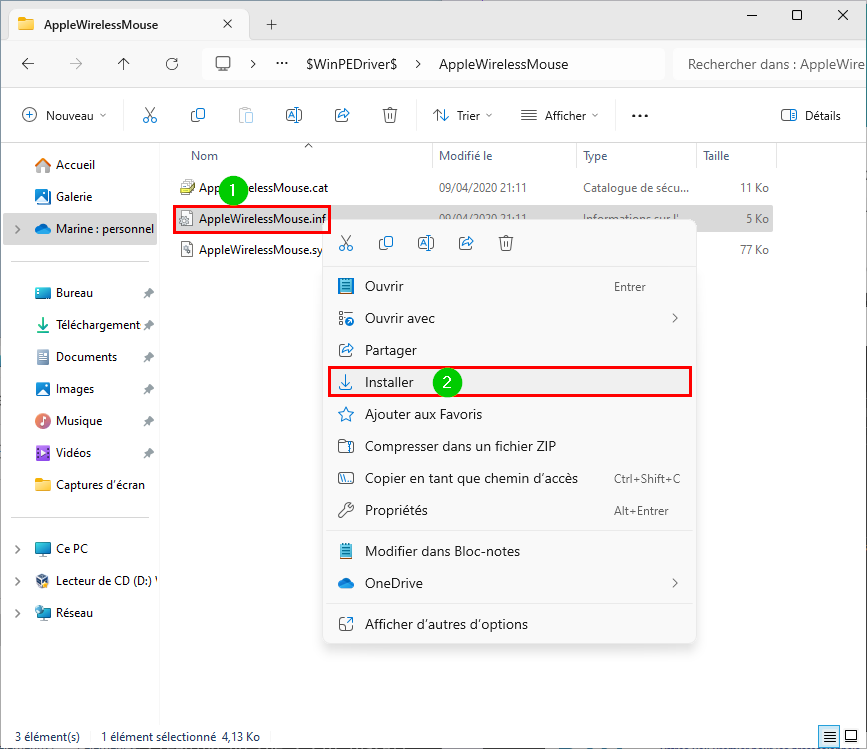Sort by the Nom column header
867x749 pixels.
point(205,156)
